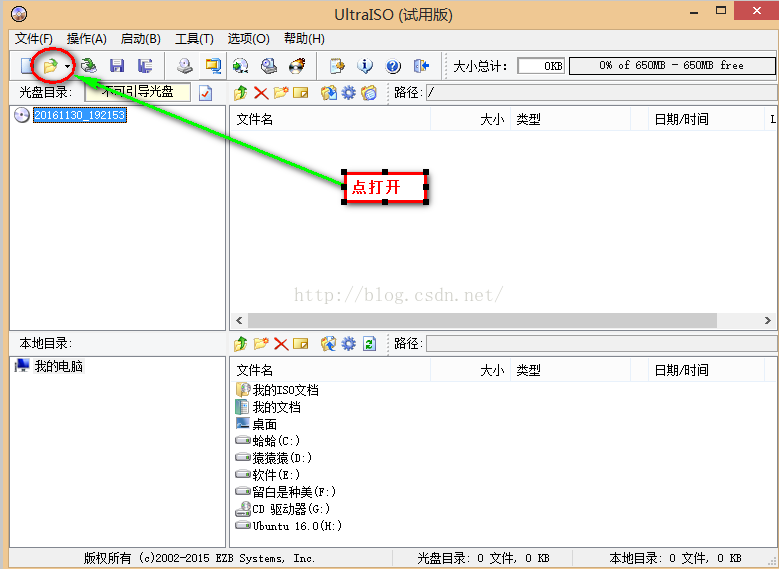Click the local pane 路径 input field
Screen dimensions: 779x569
602,343
